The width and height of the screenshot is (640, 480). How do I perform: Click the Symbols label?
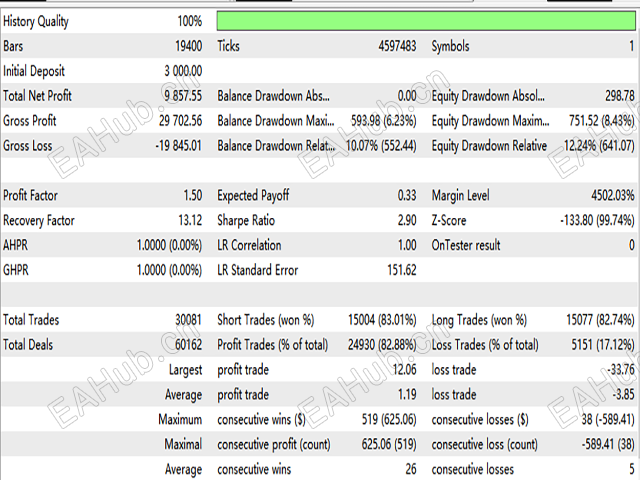pos(450,46)
